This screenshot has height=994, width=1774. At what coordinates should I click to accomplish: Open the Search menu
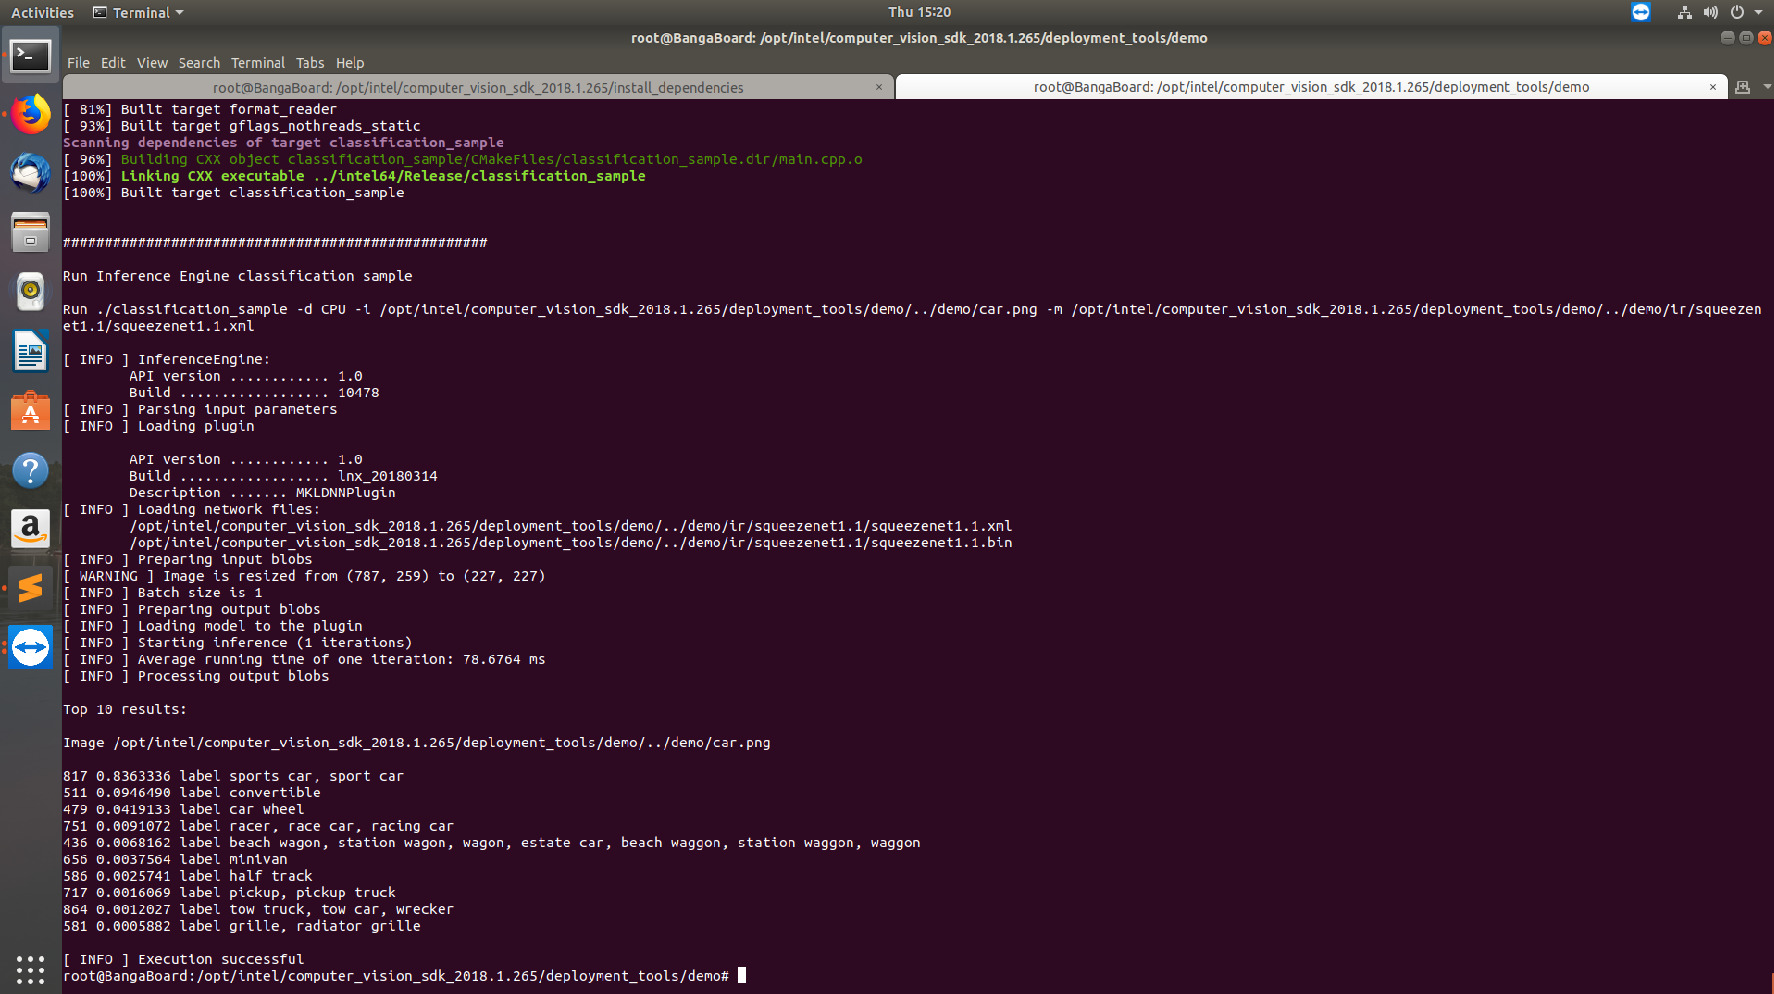[199, 62]
